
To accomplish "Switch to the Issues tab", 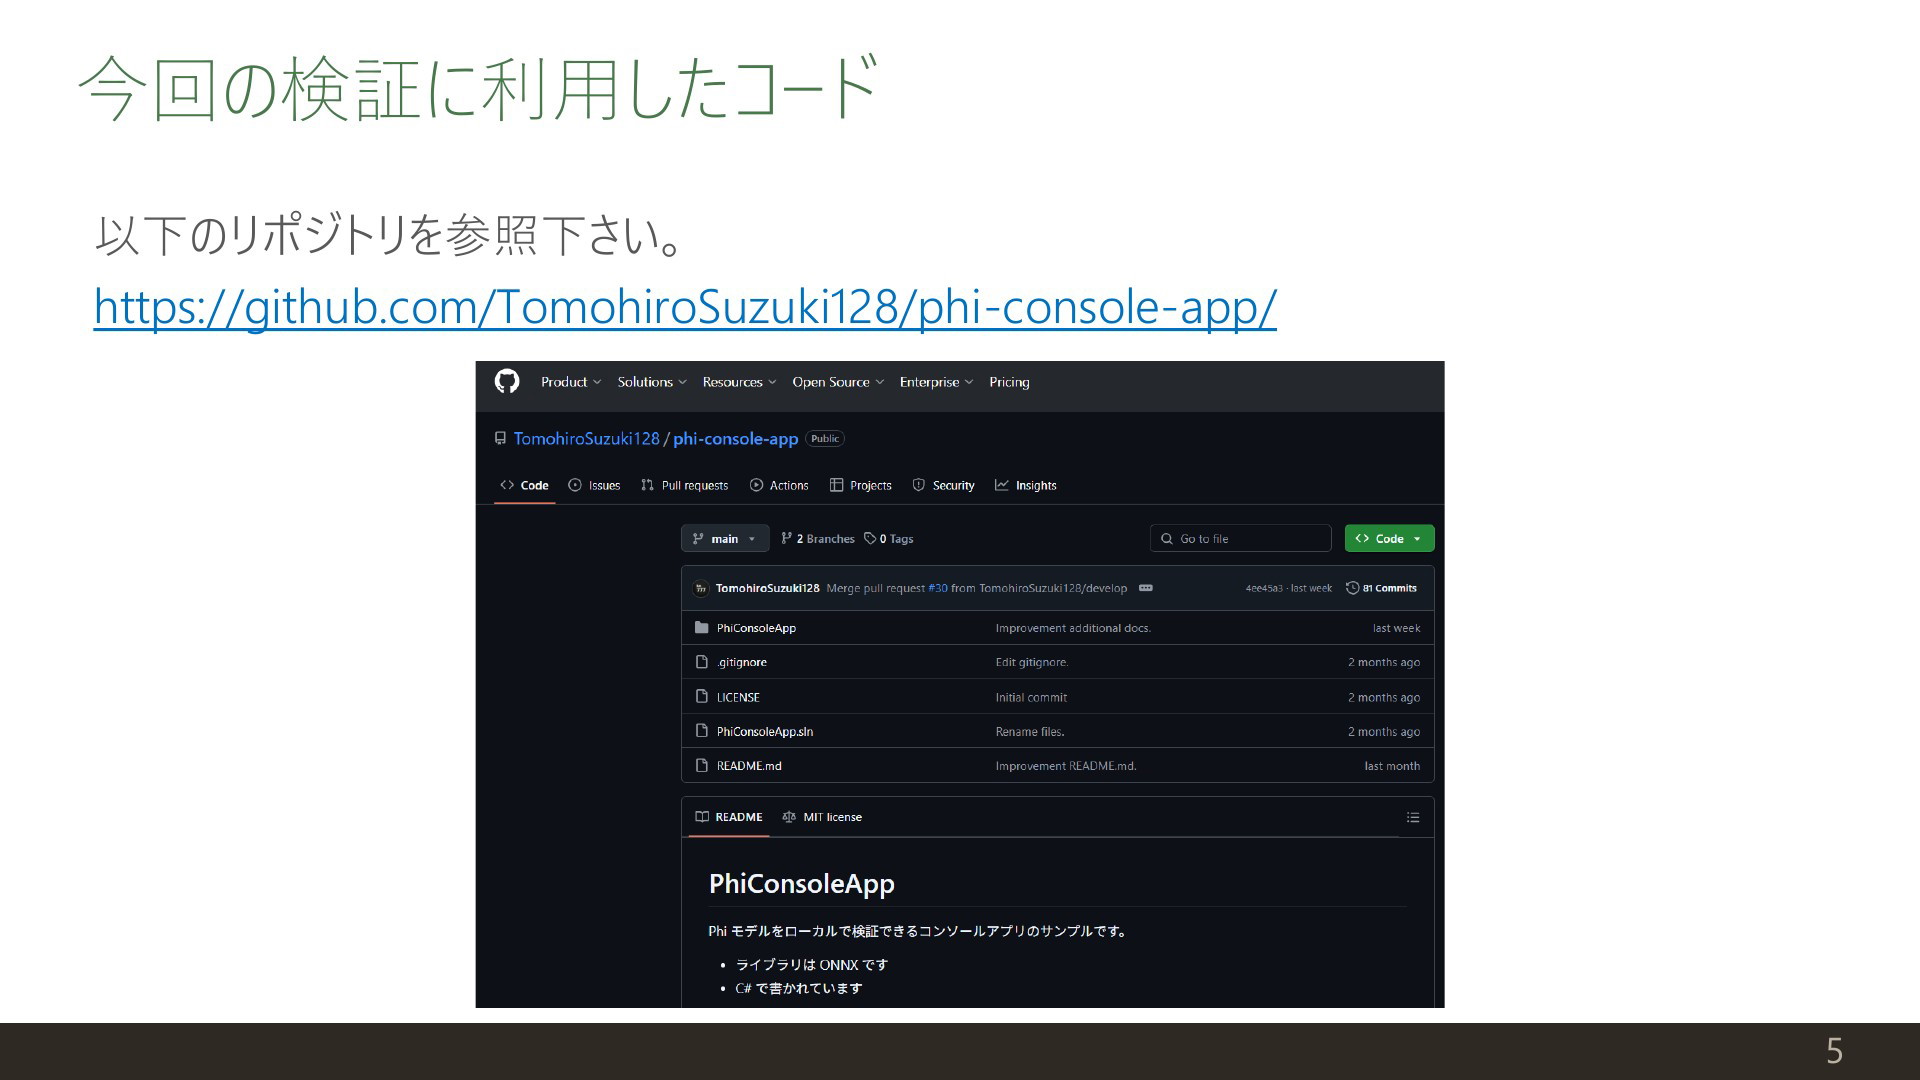I will click(x=594, y=485).
